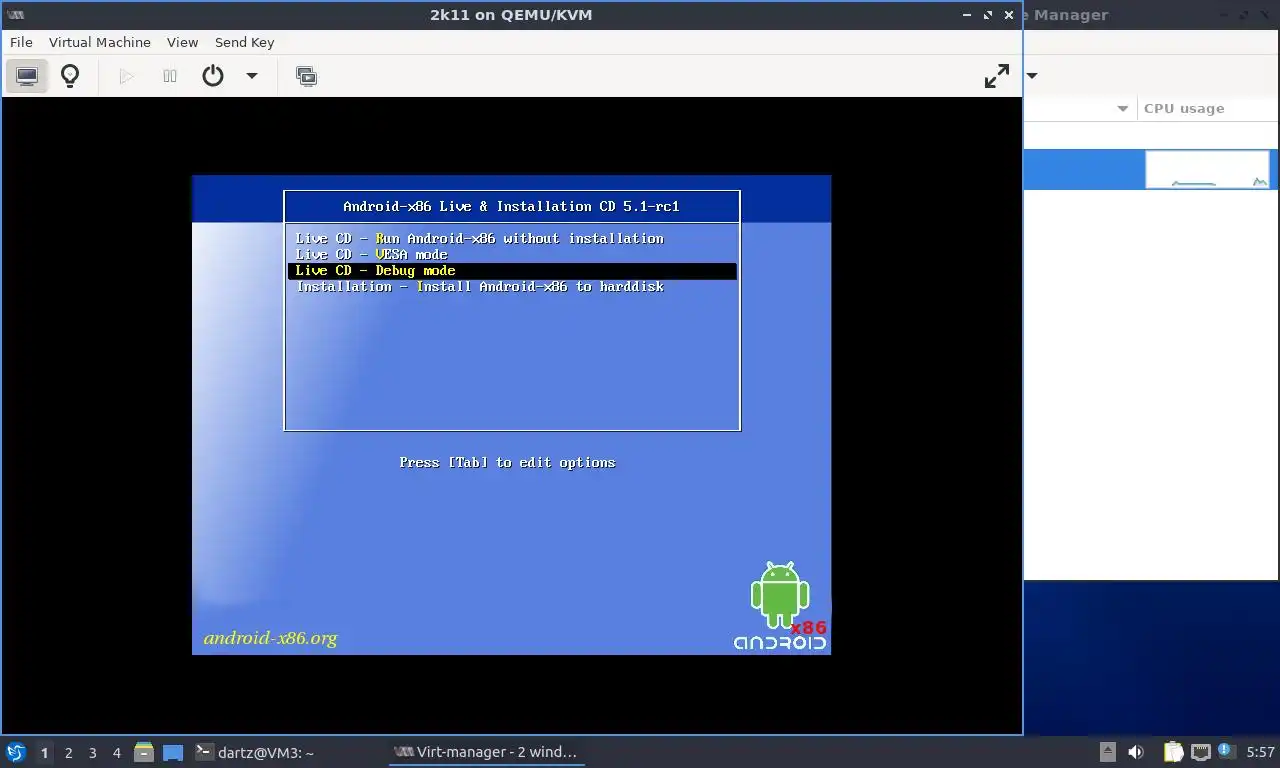The width and height of the screenshot is (1280, 768).
Task: Open file manager from panel launcher
Action: pos(144,752)
